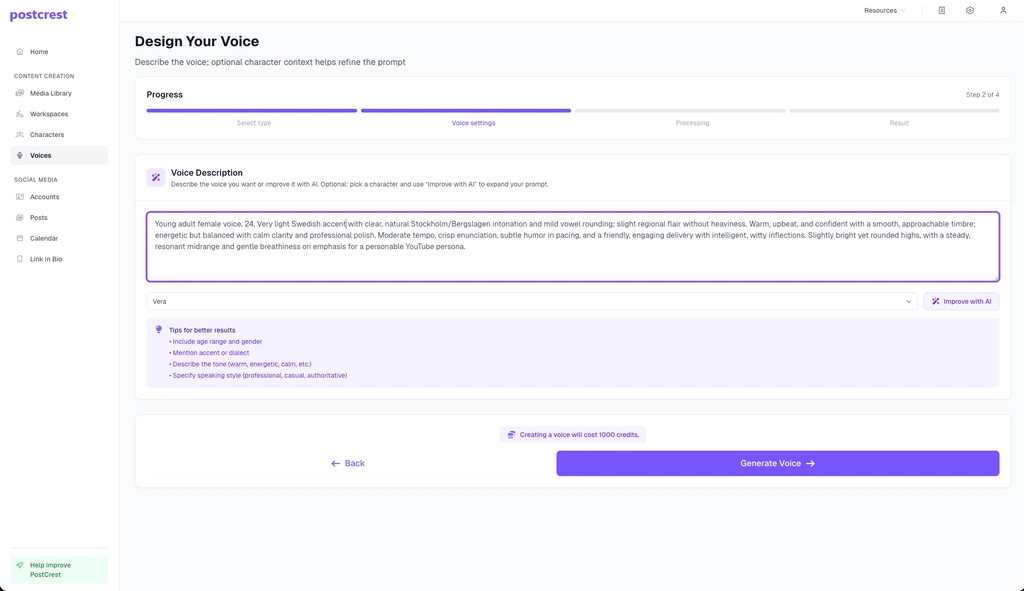Open the settings gear in the header
The width and height of the screenshot is (1024, 591).
(968, 10)
